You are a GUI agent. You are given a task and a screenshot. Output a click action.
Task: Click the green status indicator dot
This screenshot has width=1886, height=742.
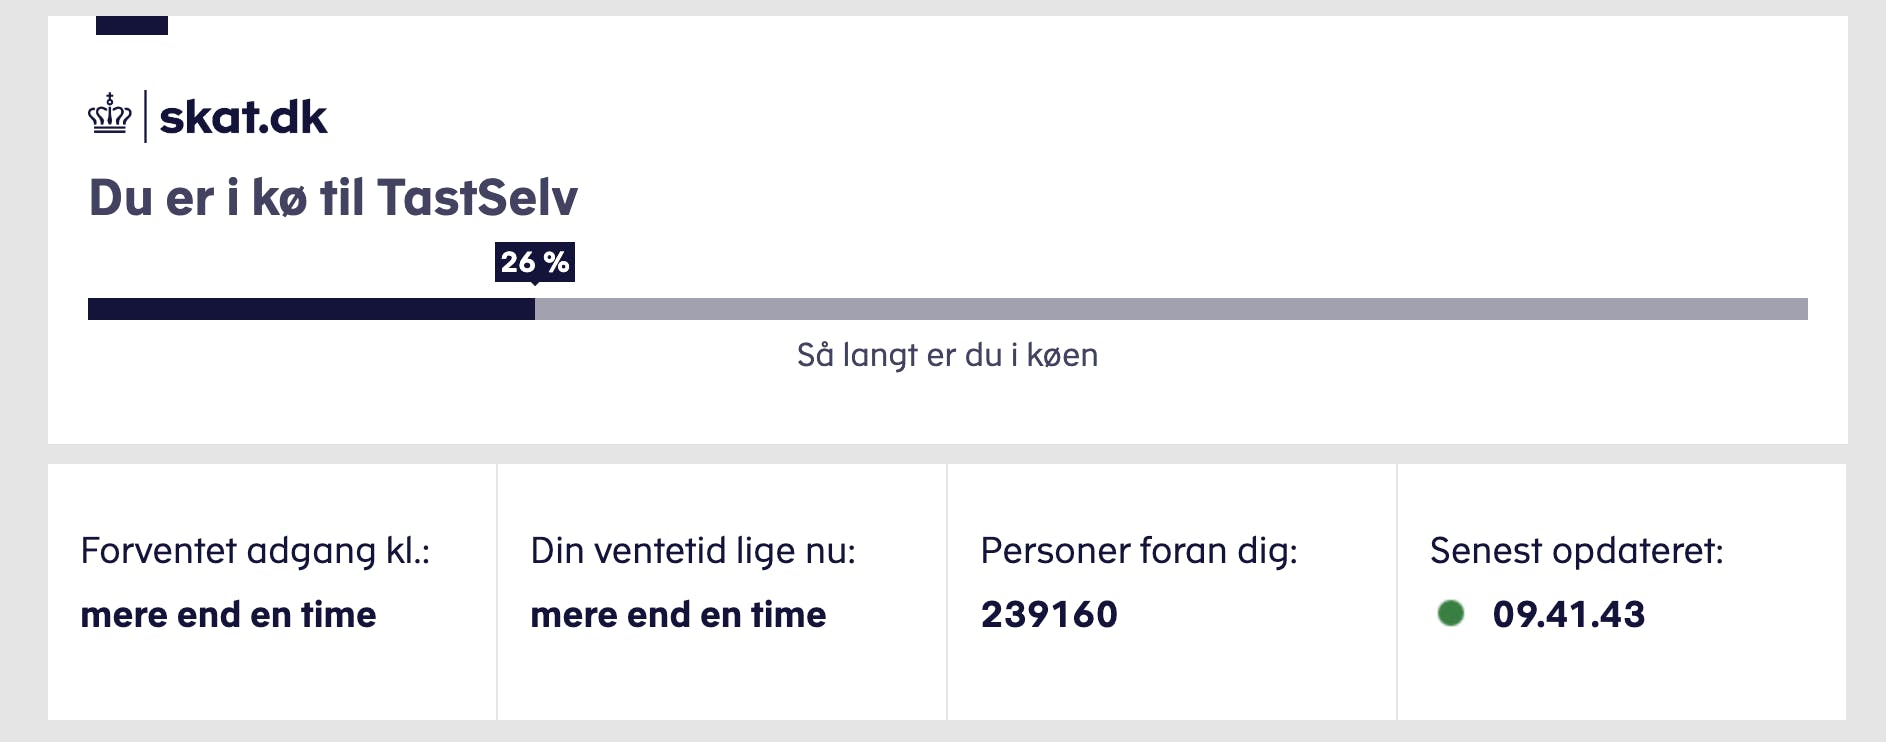pos(1449,614)
